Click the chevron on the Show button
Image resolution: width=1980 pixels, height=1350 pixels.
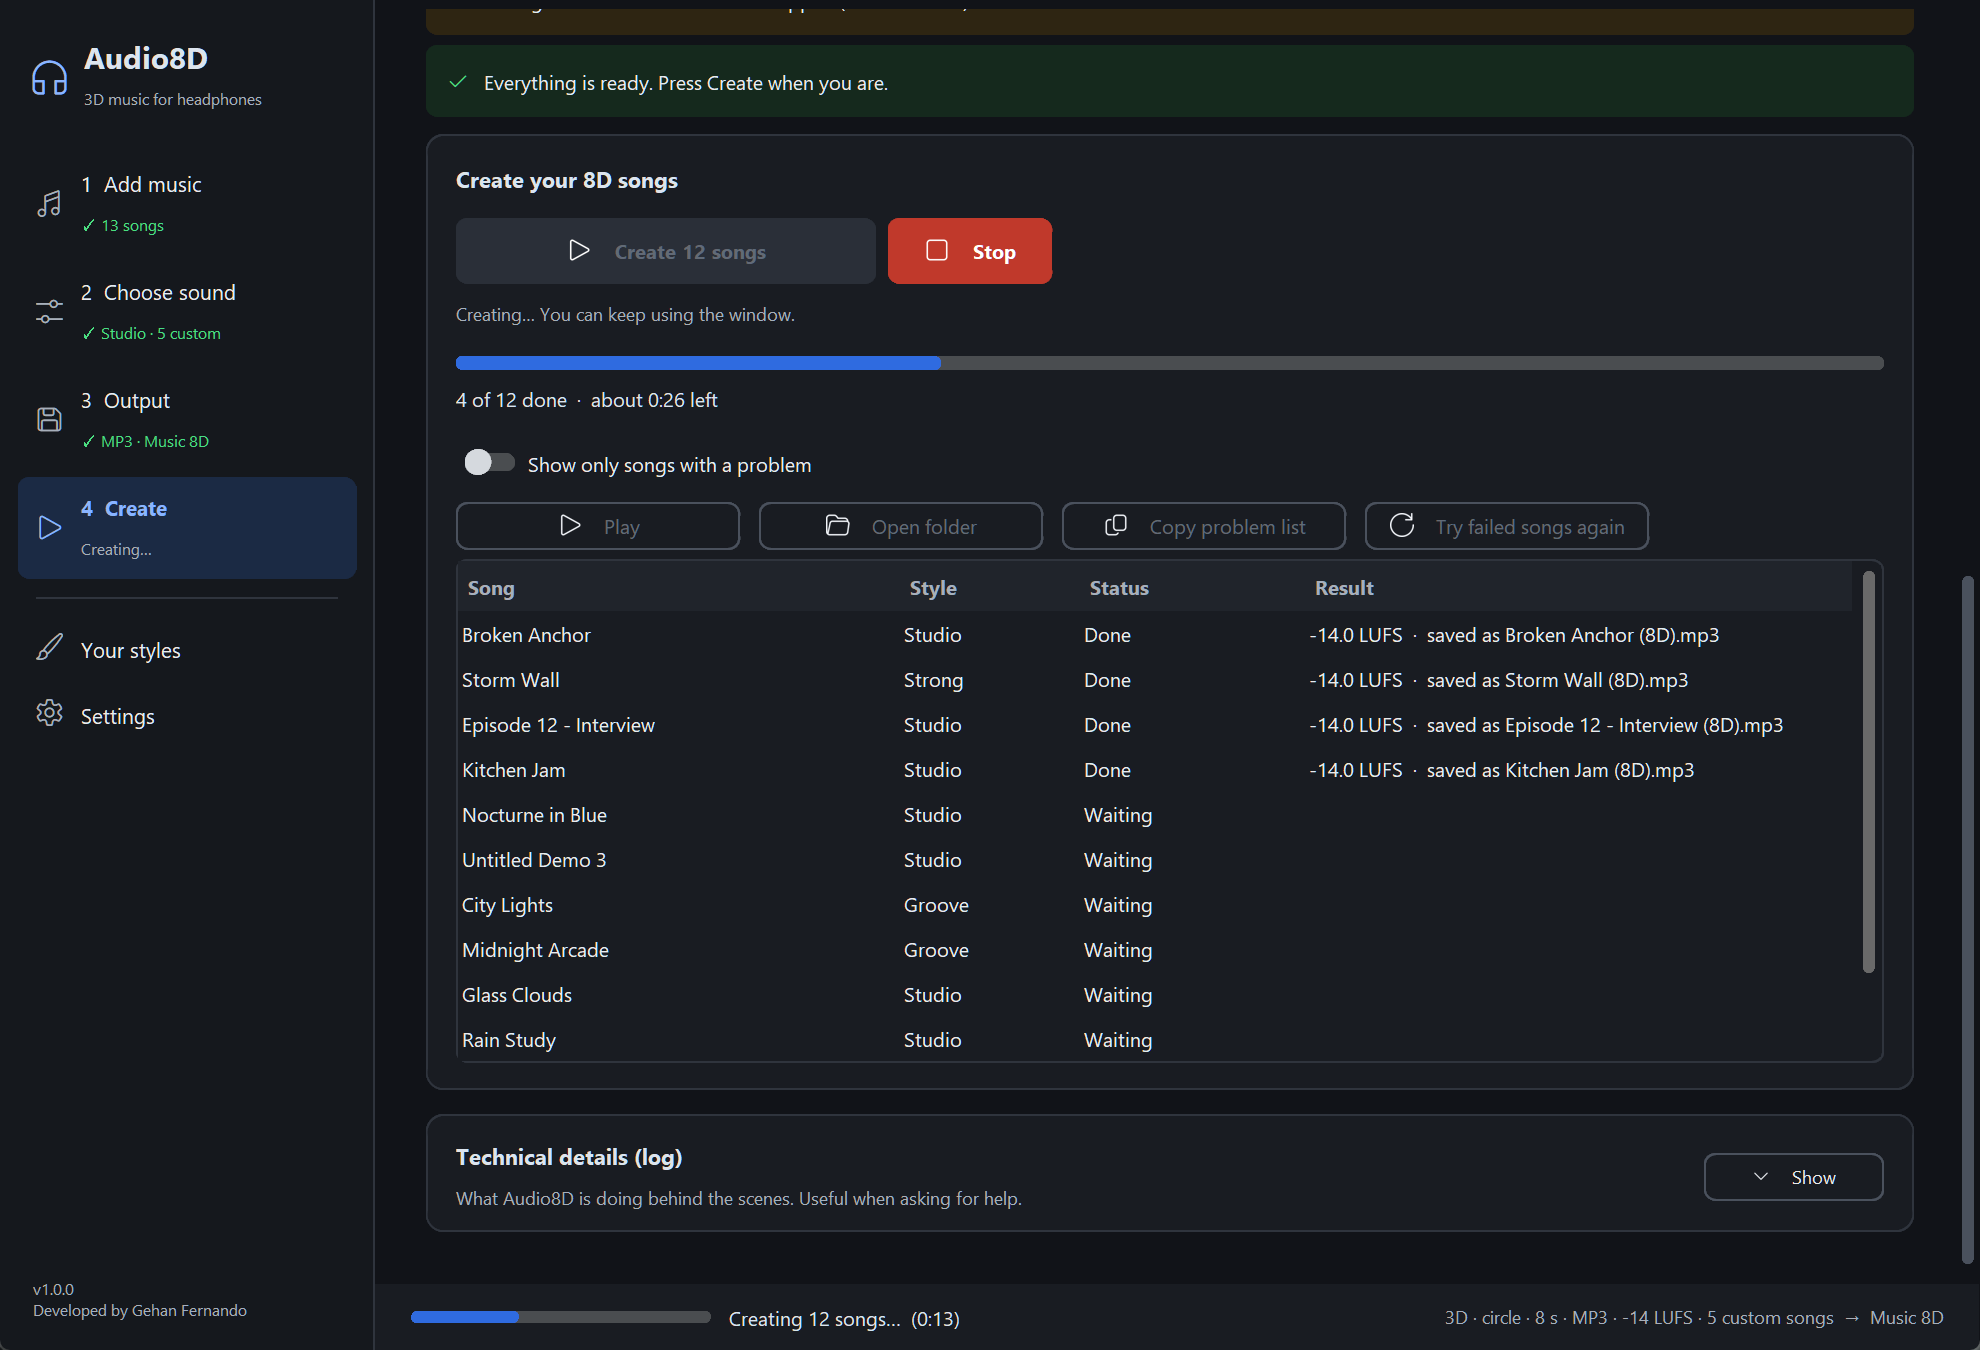[x=1761, y=1176]
